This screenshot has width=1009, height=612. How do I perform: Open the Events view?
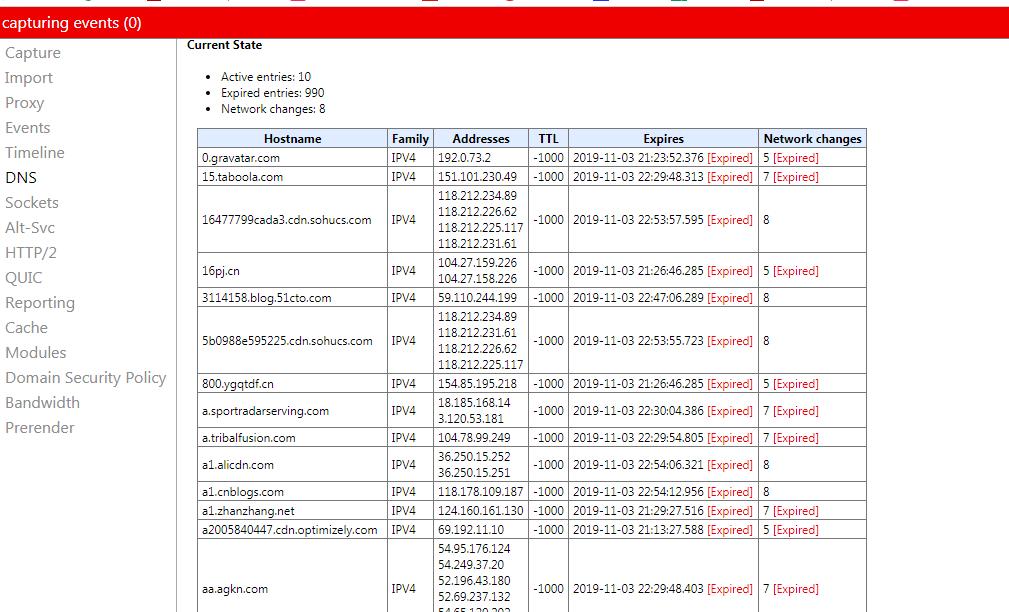click(28, 127)
